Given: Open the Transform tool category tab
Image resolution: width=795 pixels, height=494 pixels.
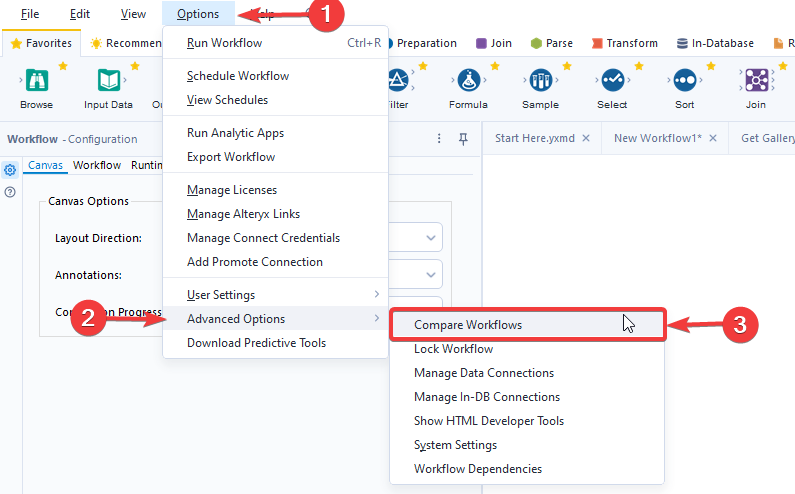Looking at the screenshot, I should [x=625, y=43].
